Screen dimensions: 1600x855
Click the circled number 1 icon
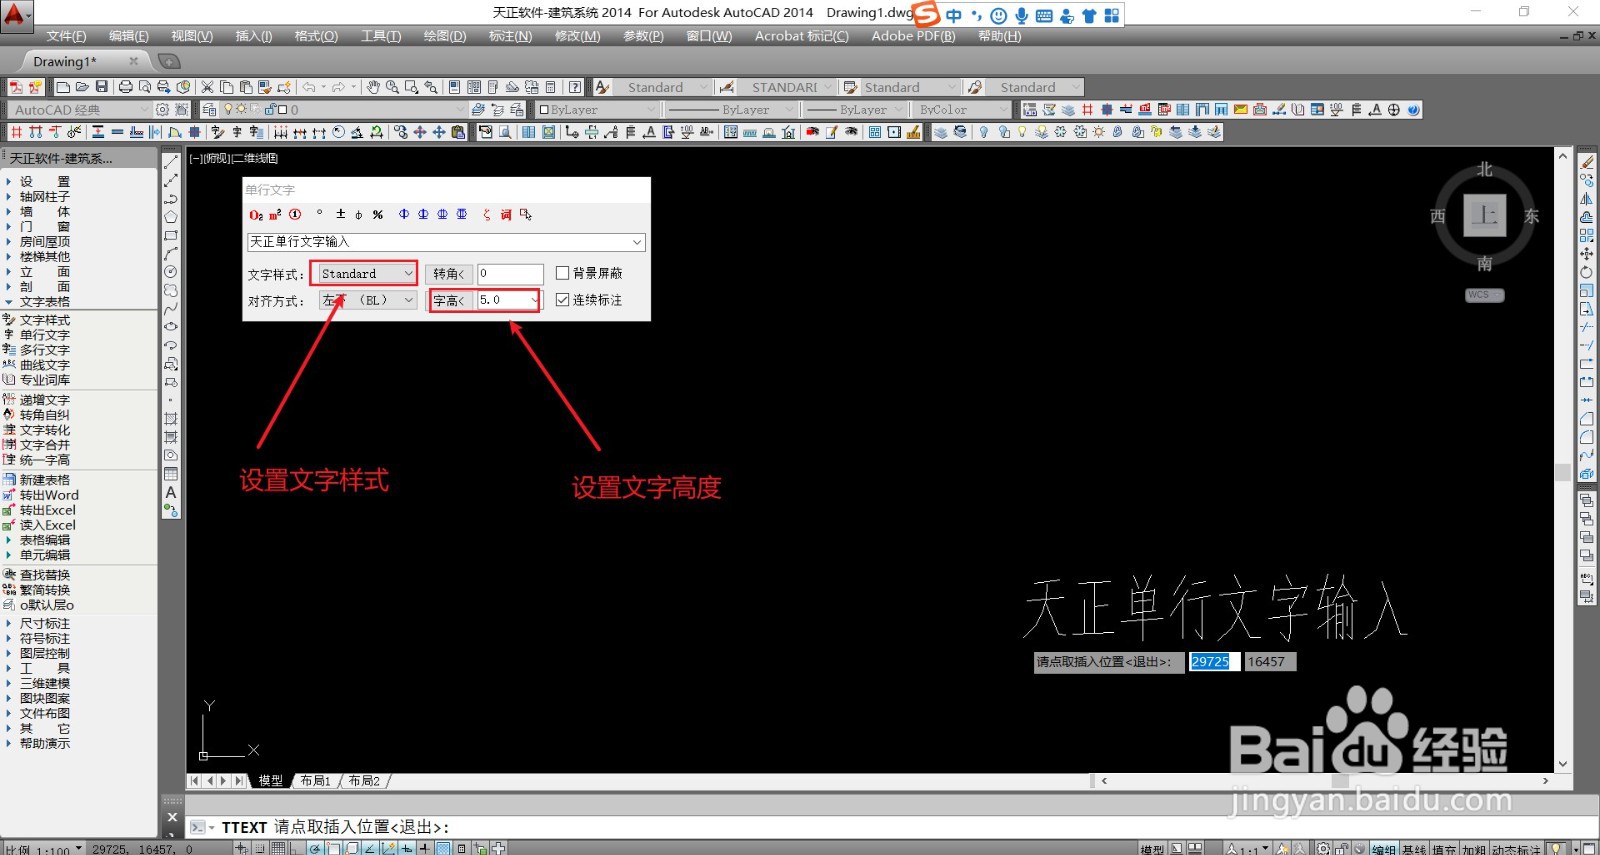click(x=295, y=214)
